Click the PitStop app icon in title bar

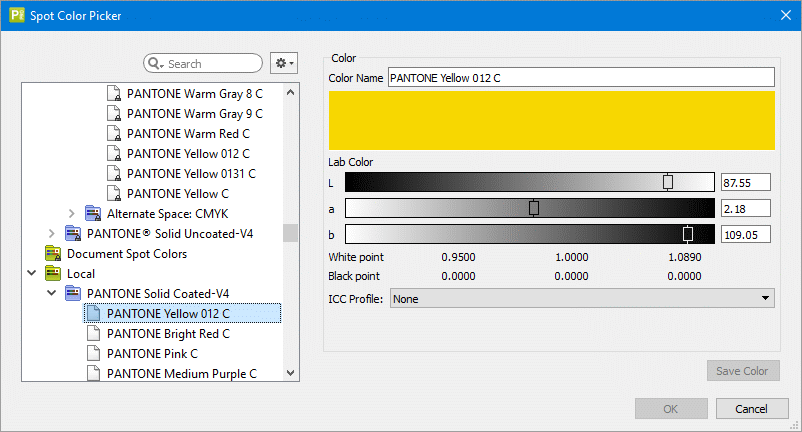[x=17, y=15]
